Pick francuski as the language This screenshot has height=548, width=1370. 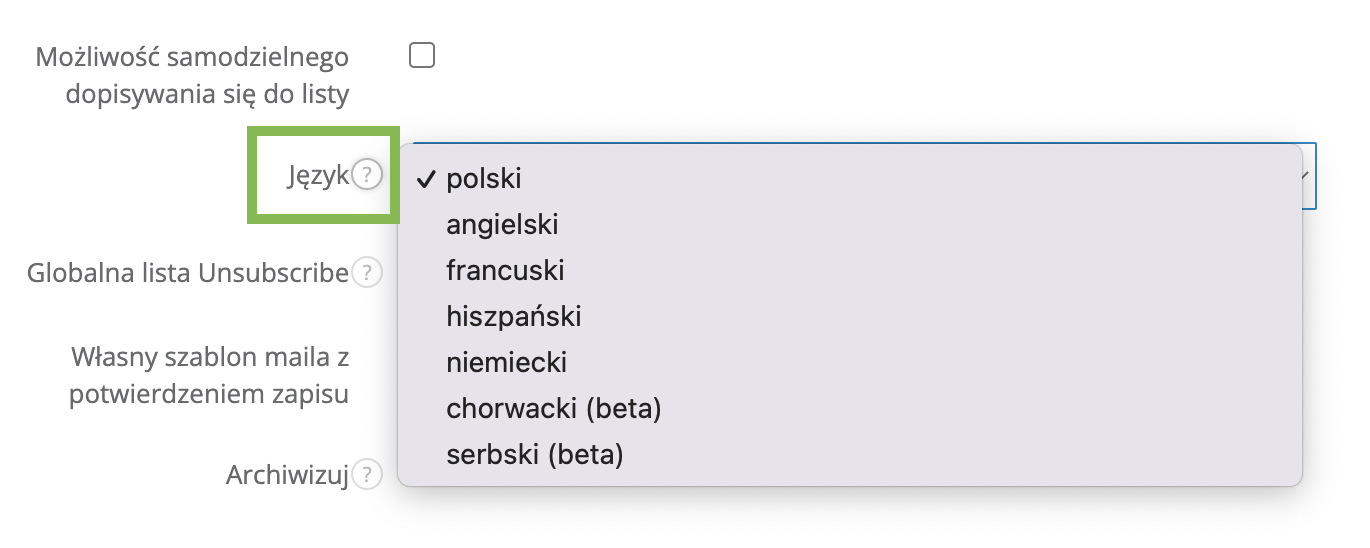point(505,271)
